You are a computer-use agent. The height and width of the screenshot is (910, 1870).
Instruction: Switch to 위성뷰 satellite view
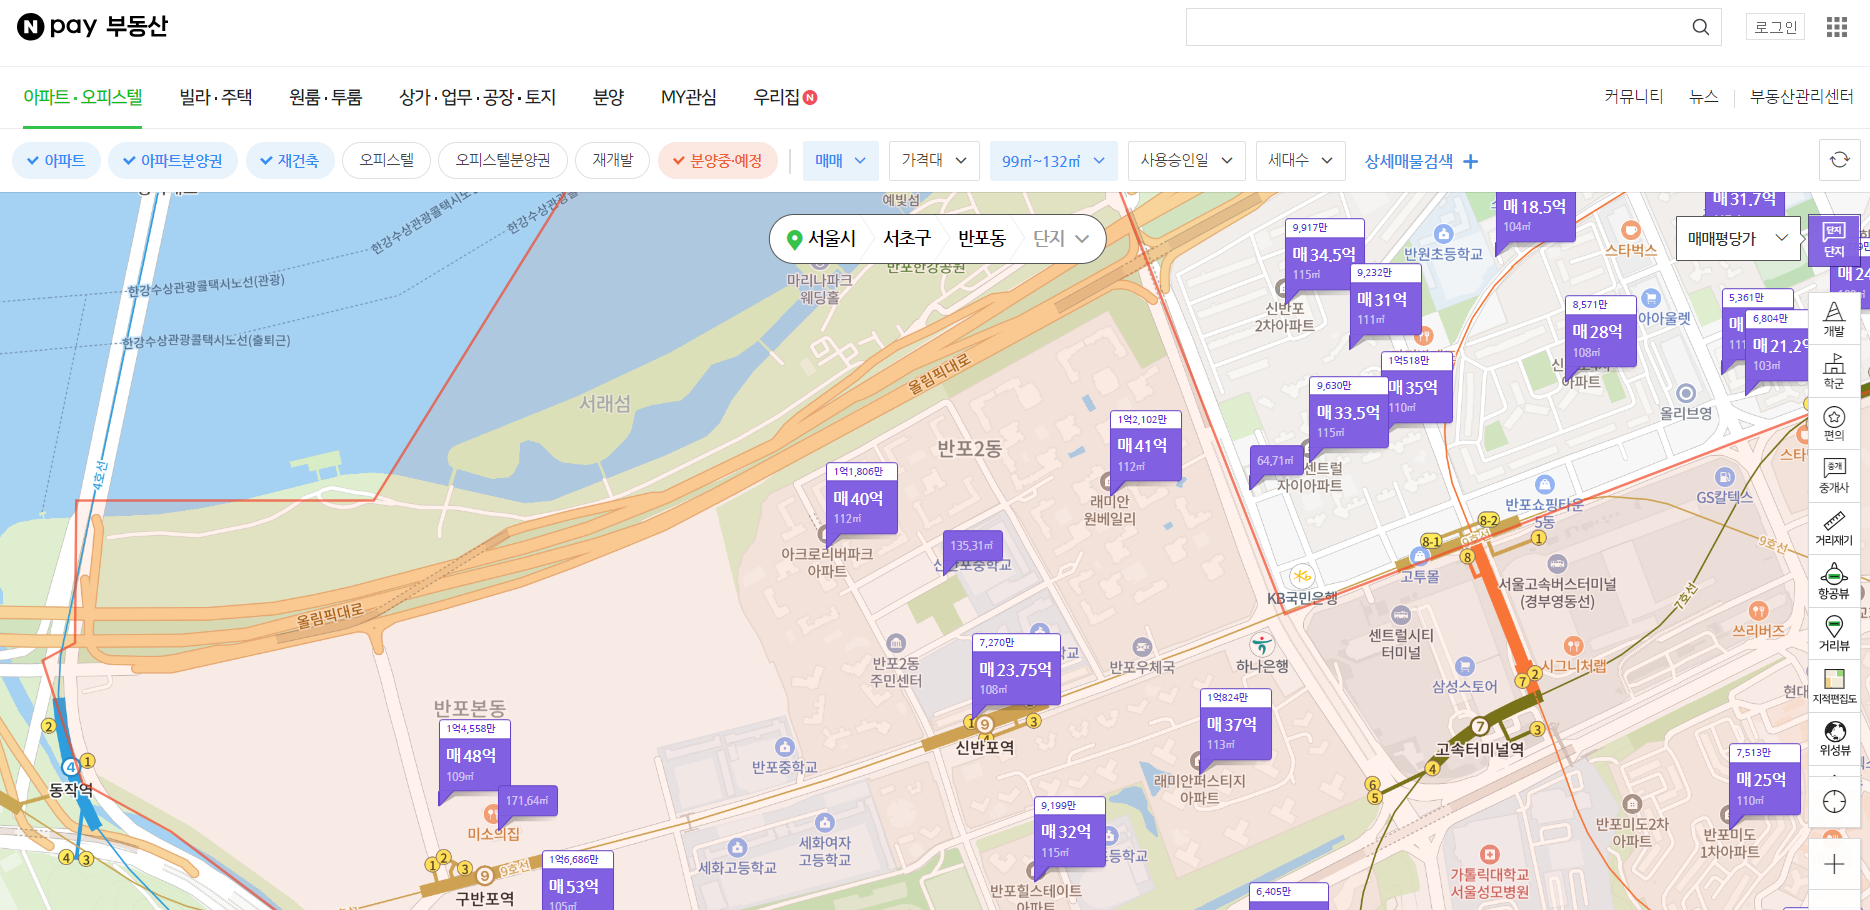pyautogui.click(x=1834, y=738)
